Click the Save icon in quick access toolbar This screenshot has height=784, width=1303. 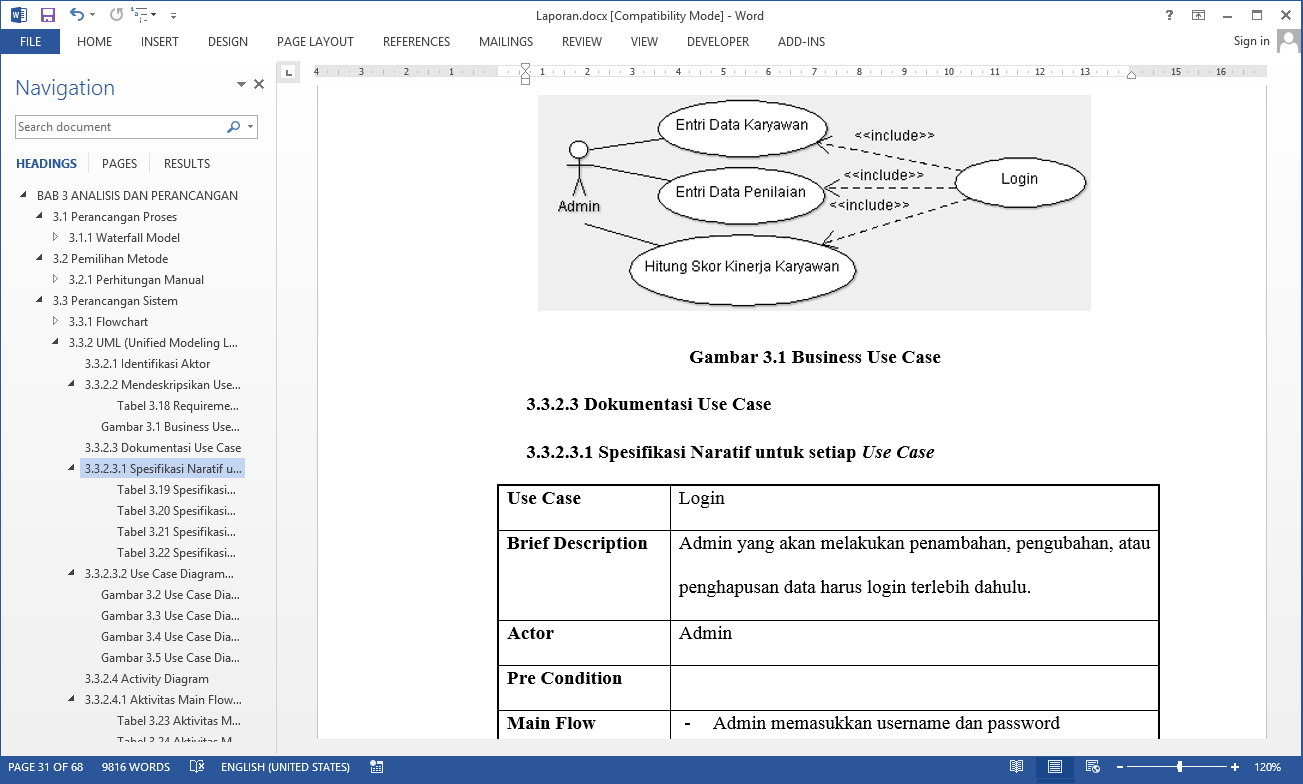48,15
